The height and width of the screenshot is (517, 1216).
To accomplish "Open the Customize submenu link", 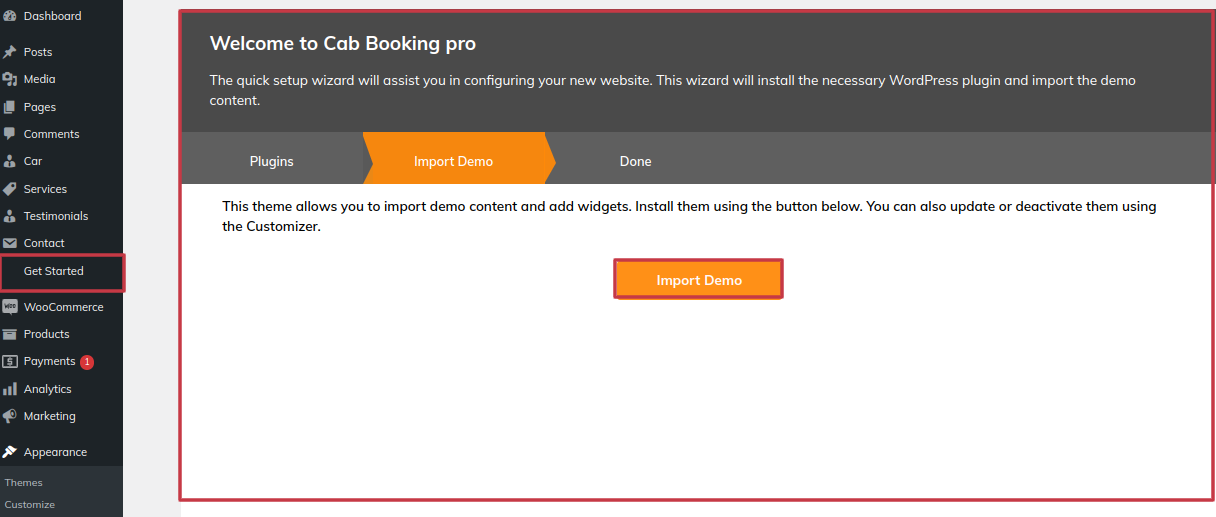I will pyautogui.click(x=30, y=504).
